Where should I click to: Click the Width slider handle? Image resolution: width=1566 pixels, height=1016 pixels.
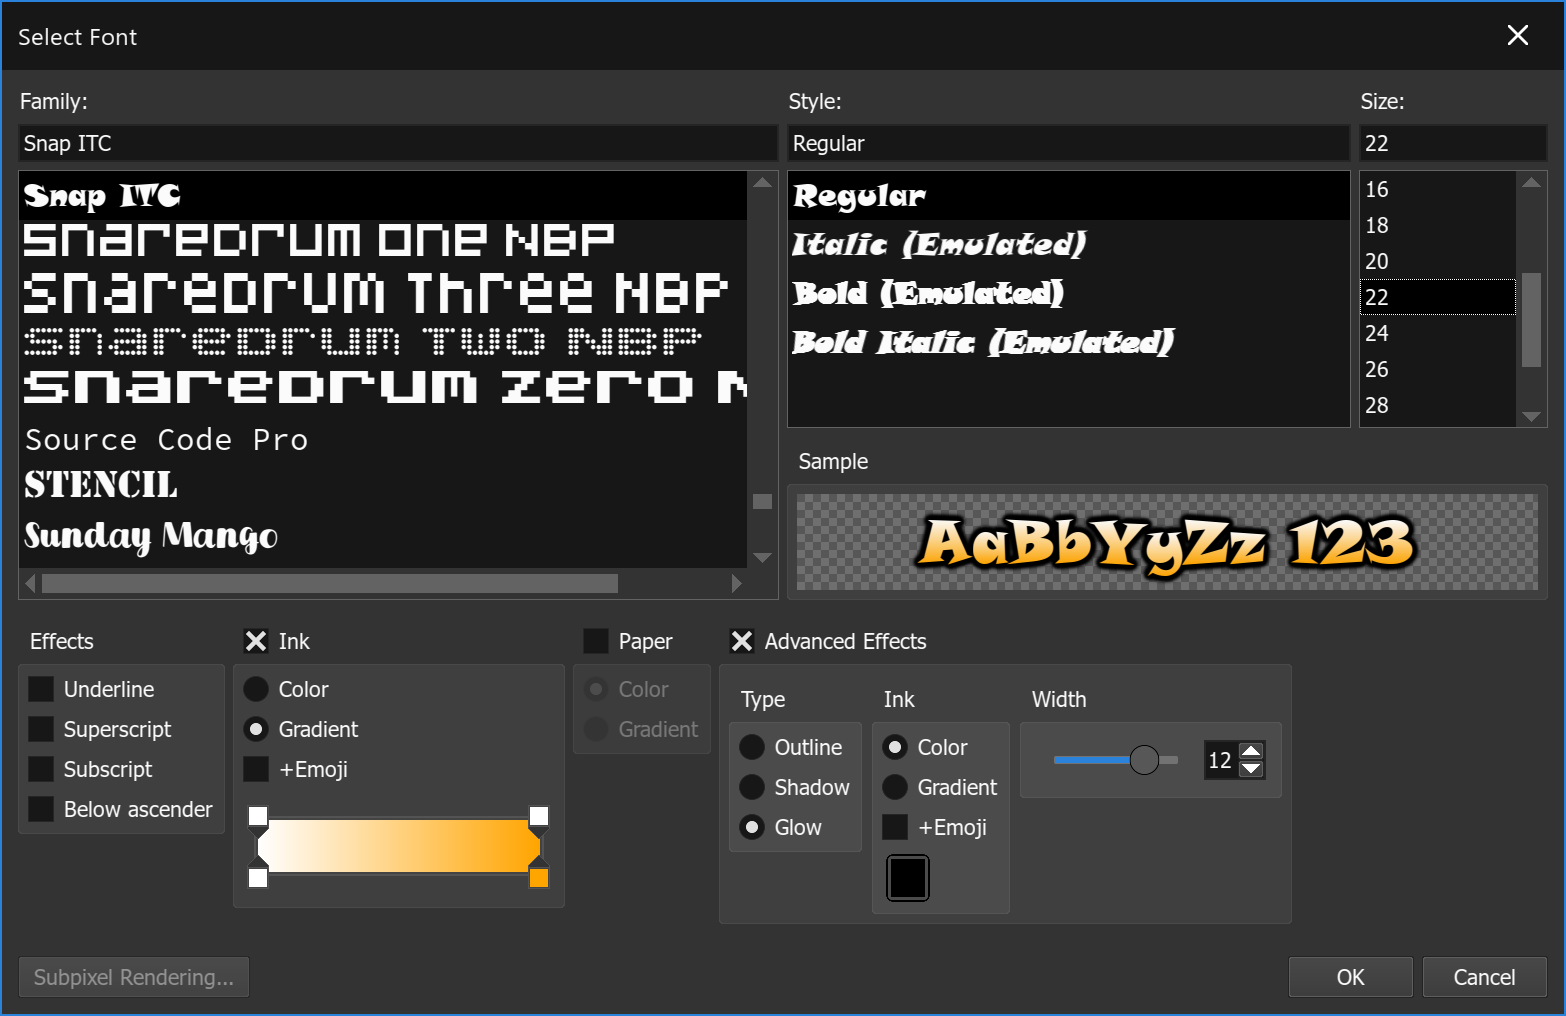pos(1144,760)
